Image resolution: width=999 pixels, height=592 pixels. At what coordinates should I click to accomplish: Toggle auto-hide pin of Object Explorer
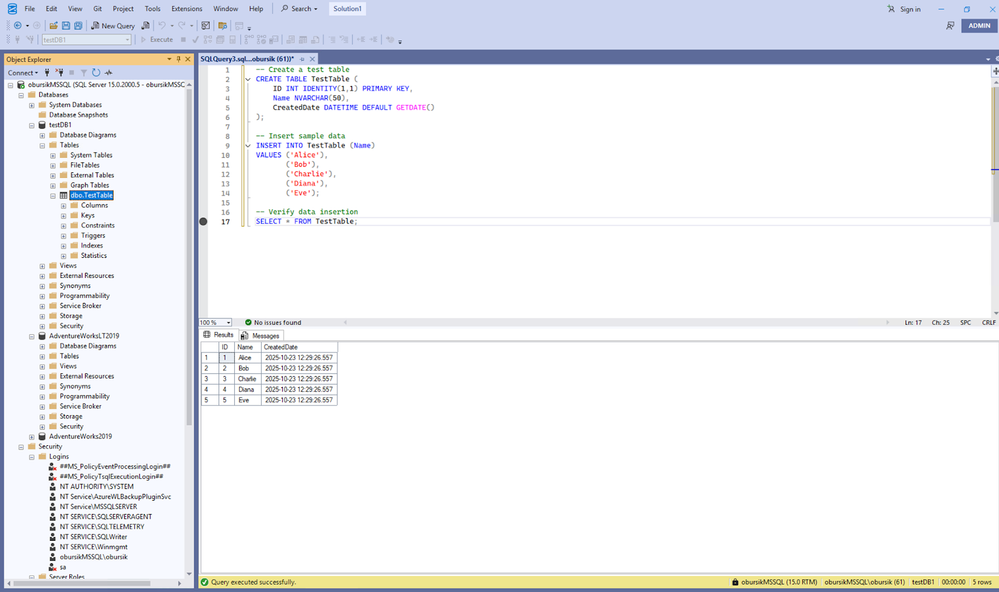pyautogui.click(x=178, y=59)
